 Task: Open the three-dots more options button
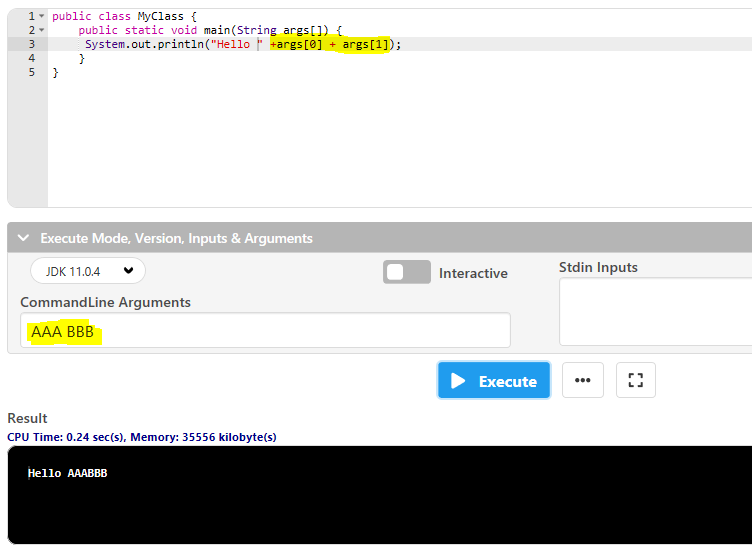coord(582,380)
